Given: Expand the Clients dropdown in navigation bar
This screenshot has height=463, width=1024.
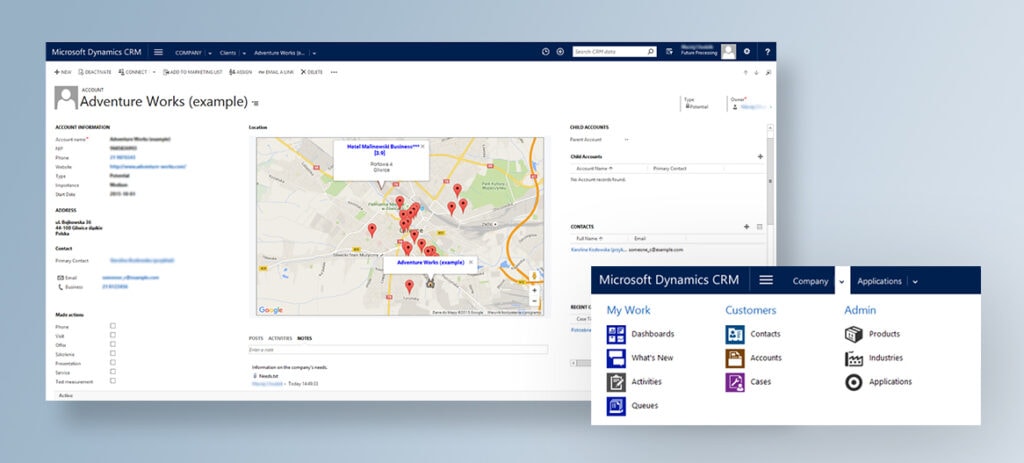Looking at the screenshot, I should 243,52.
